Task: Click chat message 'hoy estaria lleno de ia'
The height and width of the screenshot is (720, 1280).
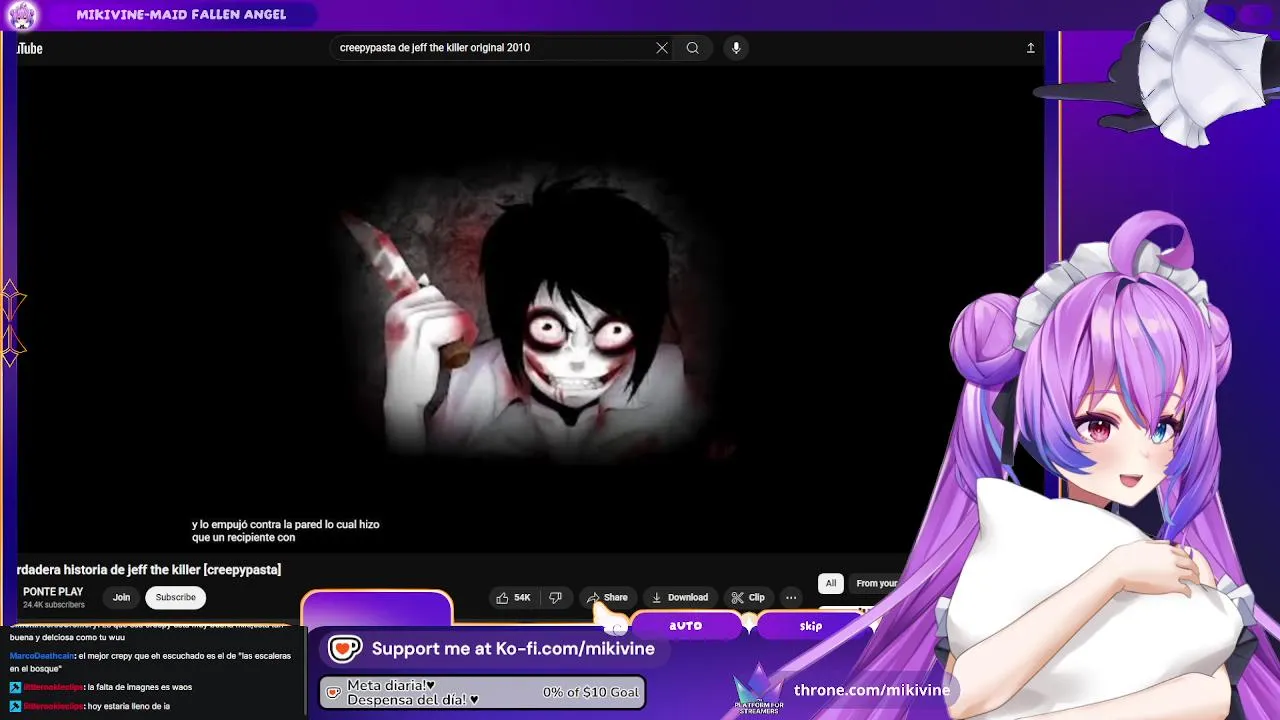Action: click(128, 706)
